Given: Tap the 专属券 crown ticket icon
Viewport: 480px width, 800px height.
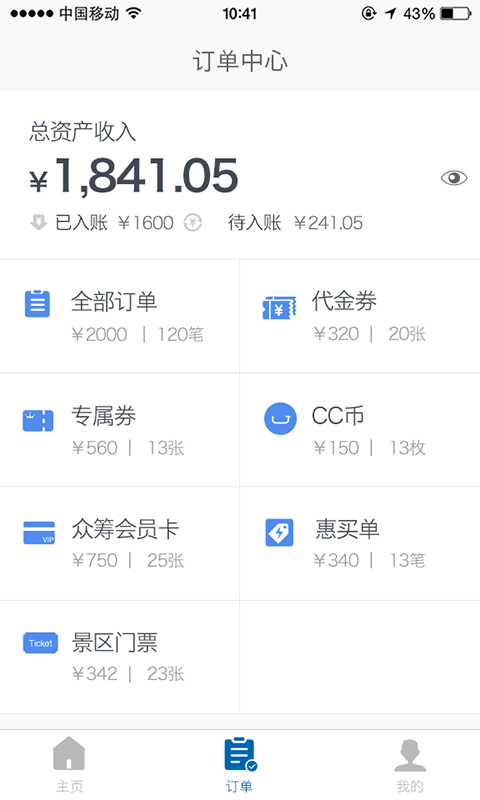Looking at the screenshot, I should (x=38, y=421).
